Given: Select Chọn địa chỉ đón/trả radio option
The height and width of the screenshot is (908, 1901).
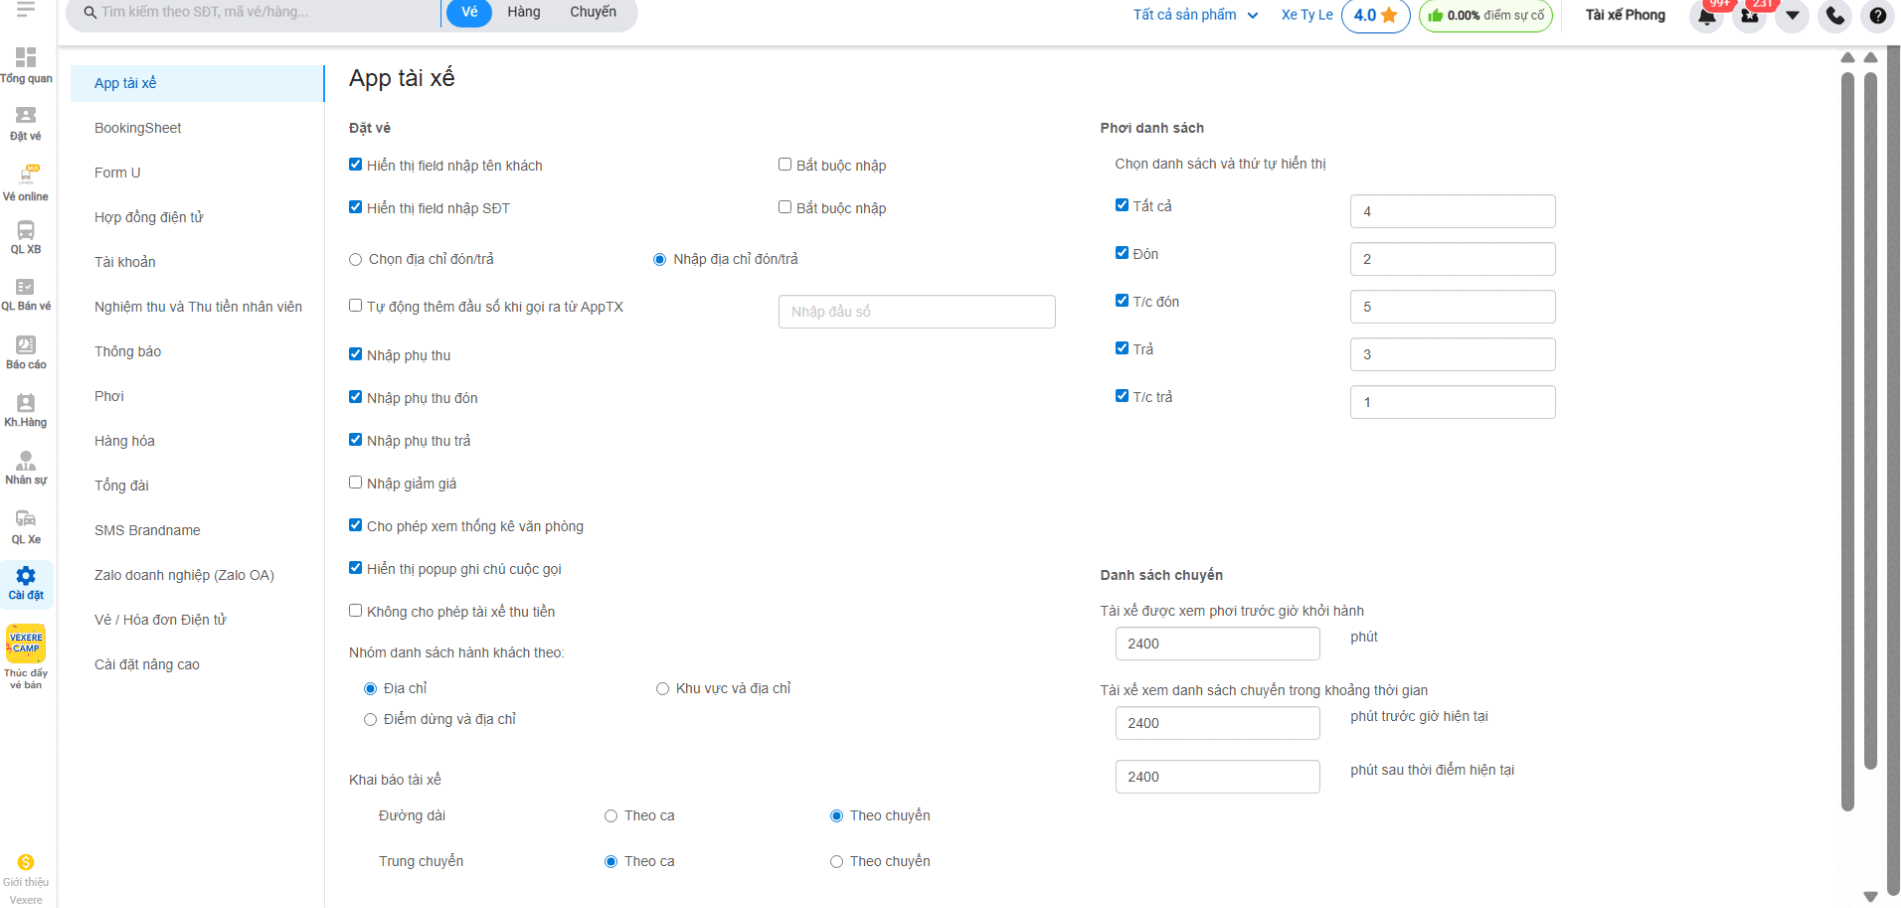Looking at the screenshot, I should tap(355, 260).
